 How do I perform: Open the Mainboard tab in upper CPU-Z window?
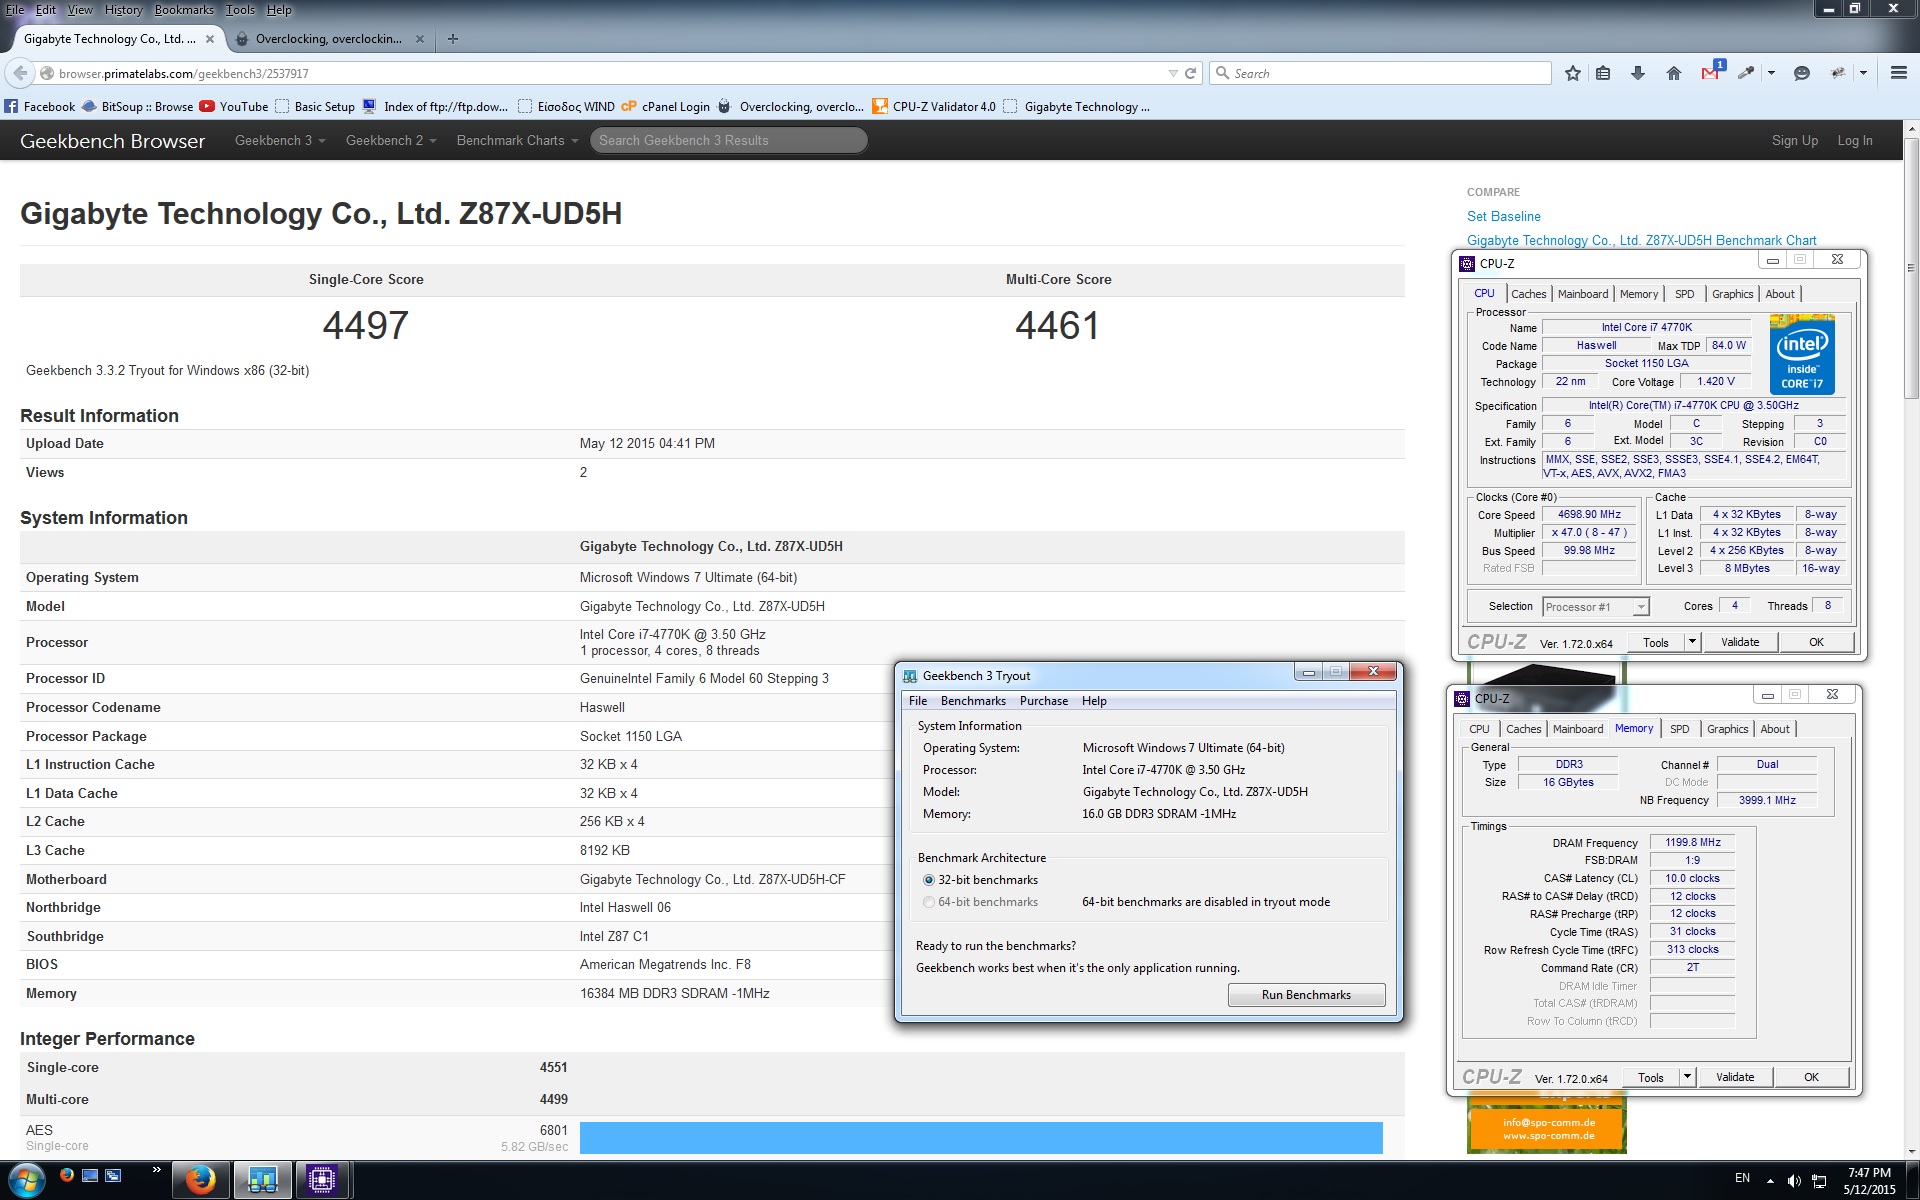[x=1583, y=294]
